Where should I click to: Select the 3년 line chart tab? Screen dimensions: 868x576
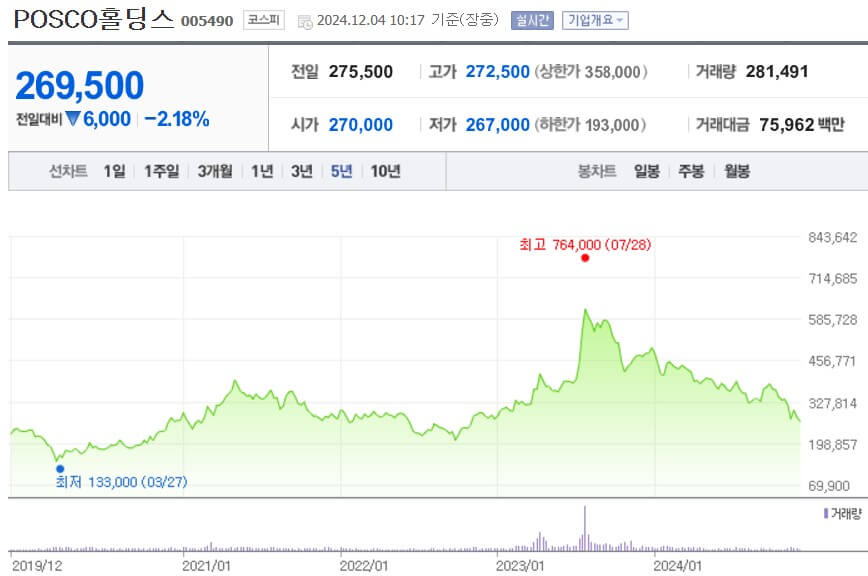point(302,171)
